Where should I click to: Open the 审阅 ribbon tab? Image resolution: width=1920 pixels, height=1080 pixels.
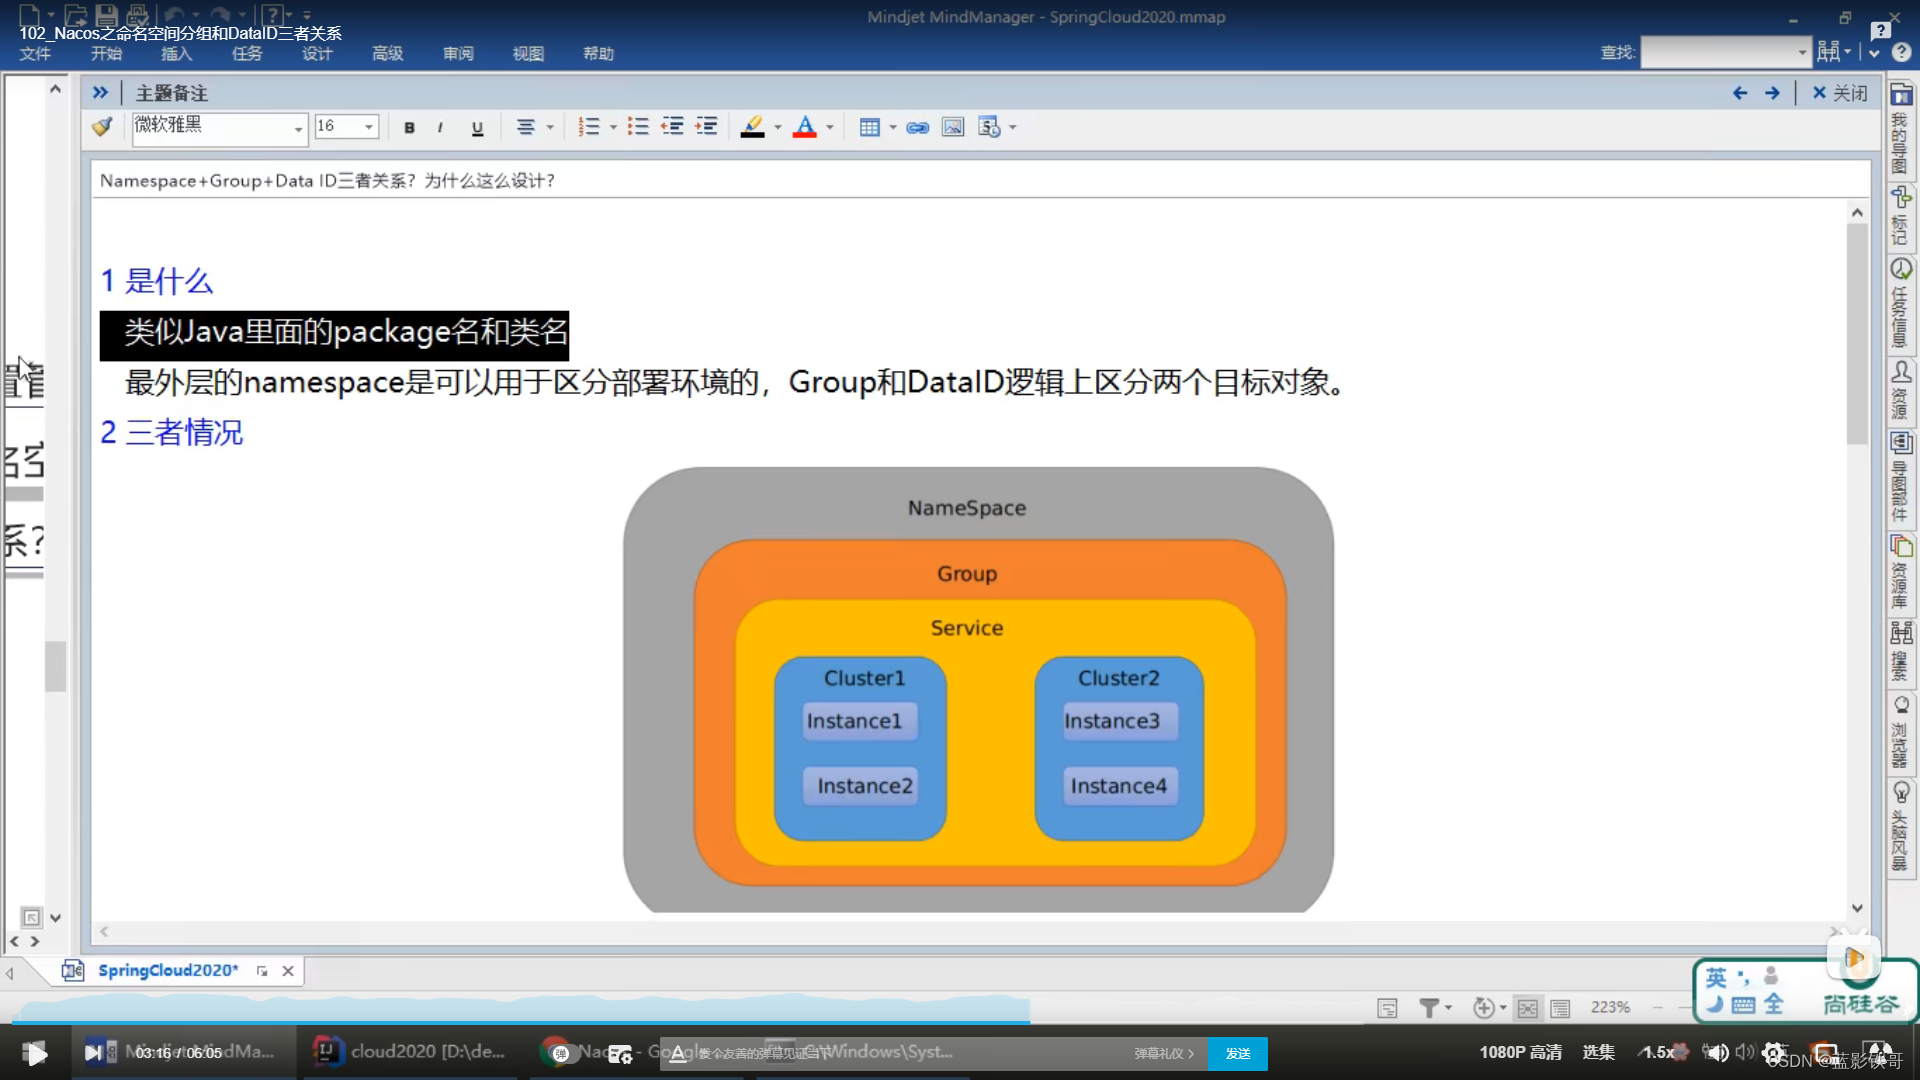[x=458, y=54]
